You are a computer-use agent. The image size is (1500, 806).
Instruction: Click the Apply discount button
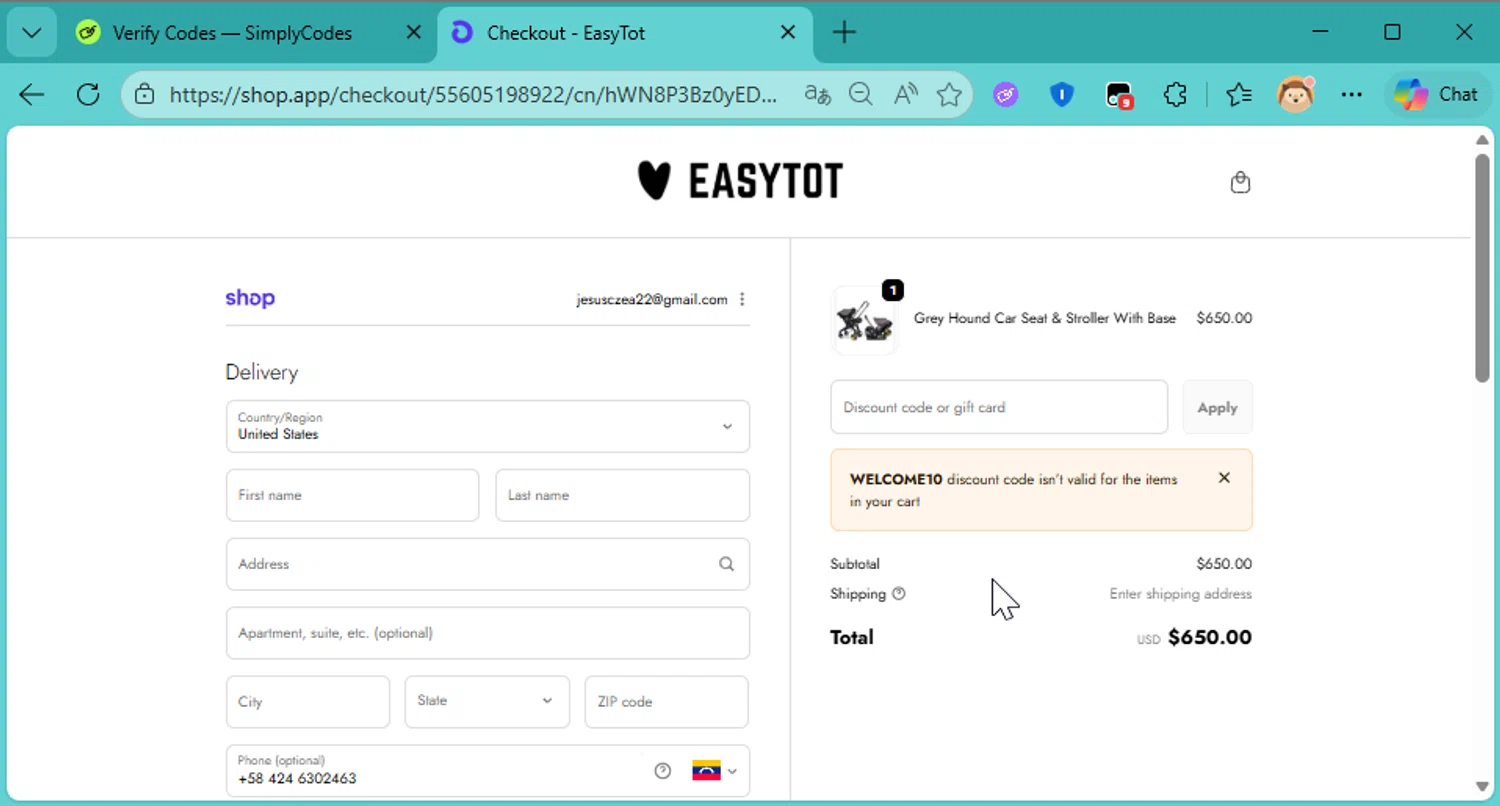coord(1217,407)
